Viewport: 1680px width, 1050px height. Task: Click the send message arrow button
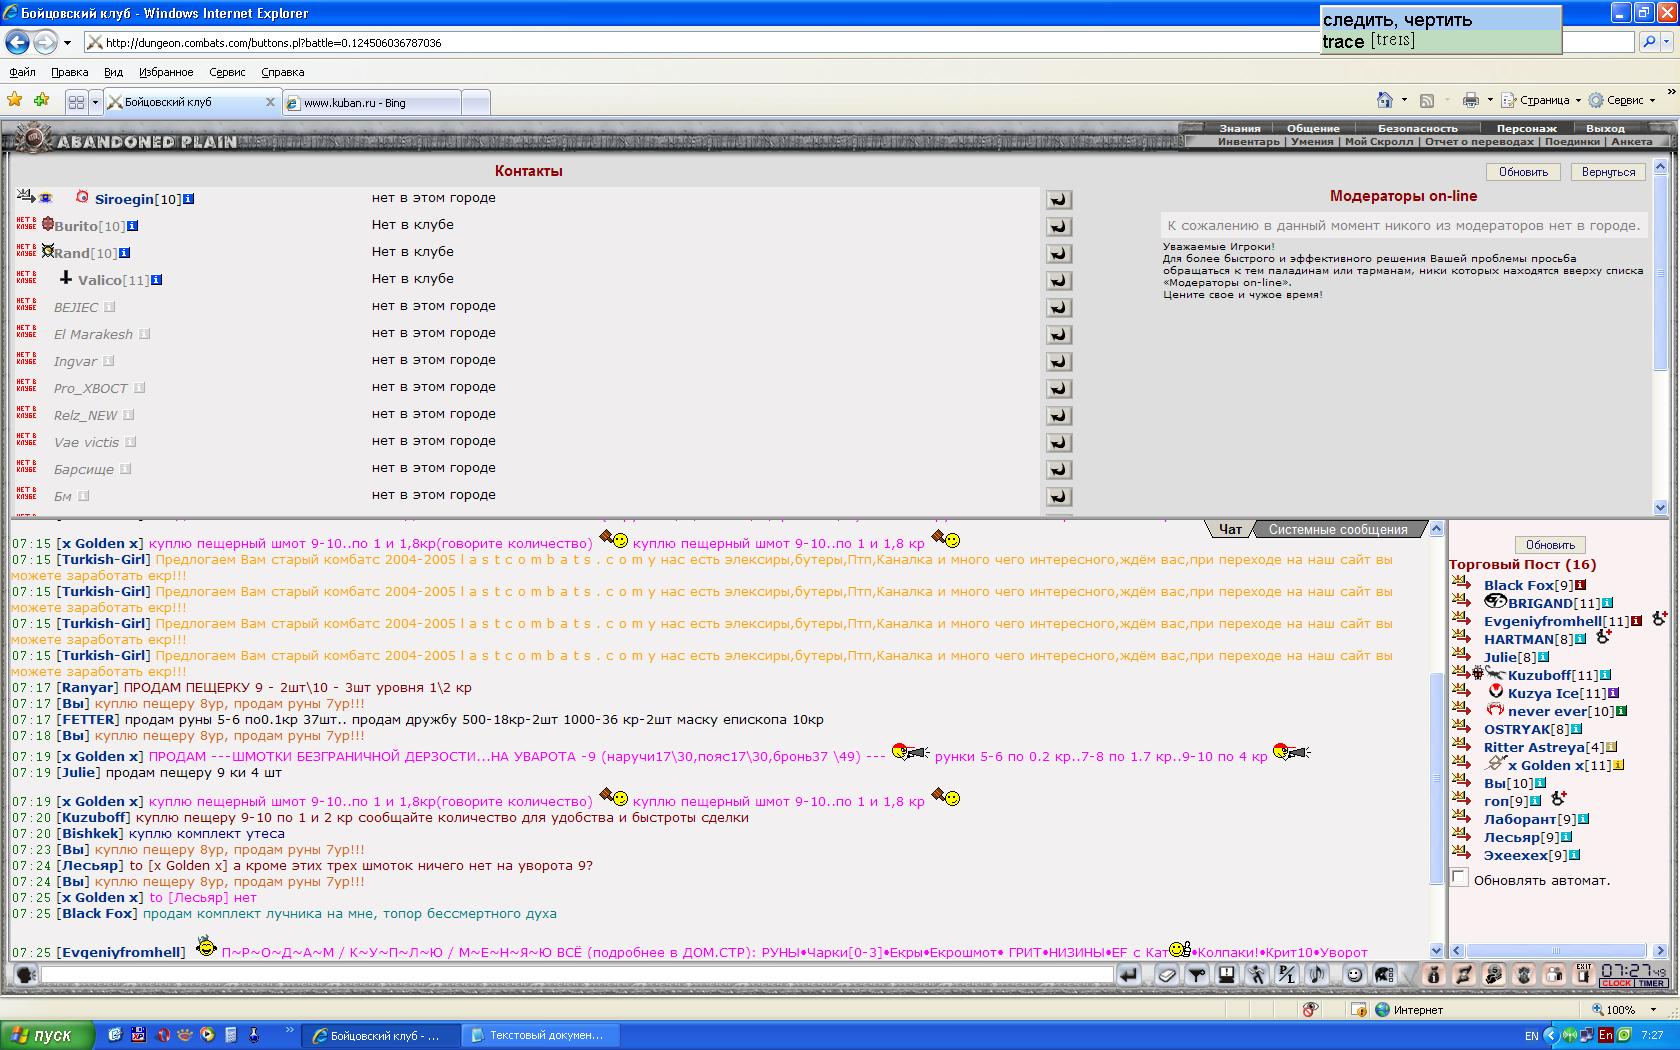click(1129, 974)
